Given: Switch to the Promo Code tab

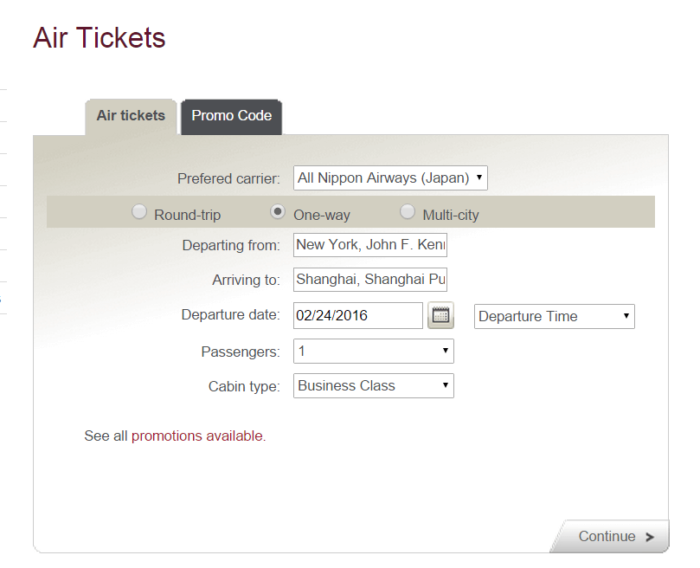Looking at the screenshot, I should coord(231,117).
